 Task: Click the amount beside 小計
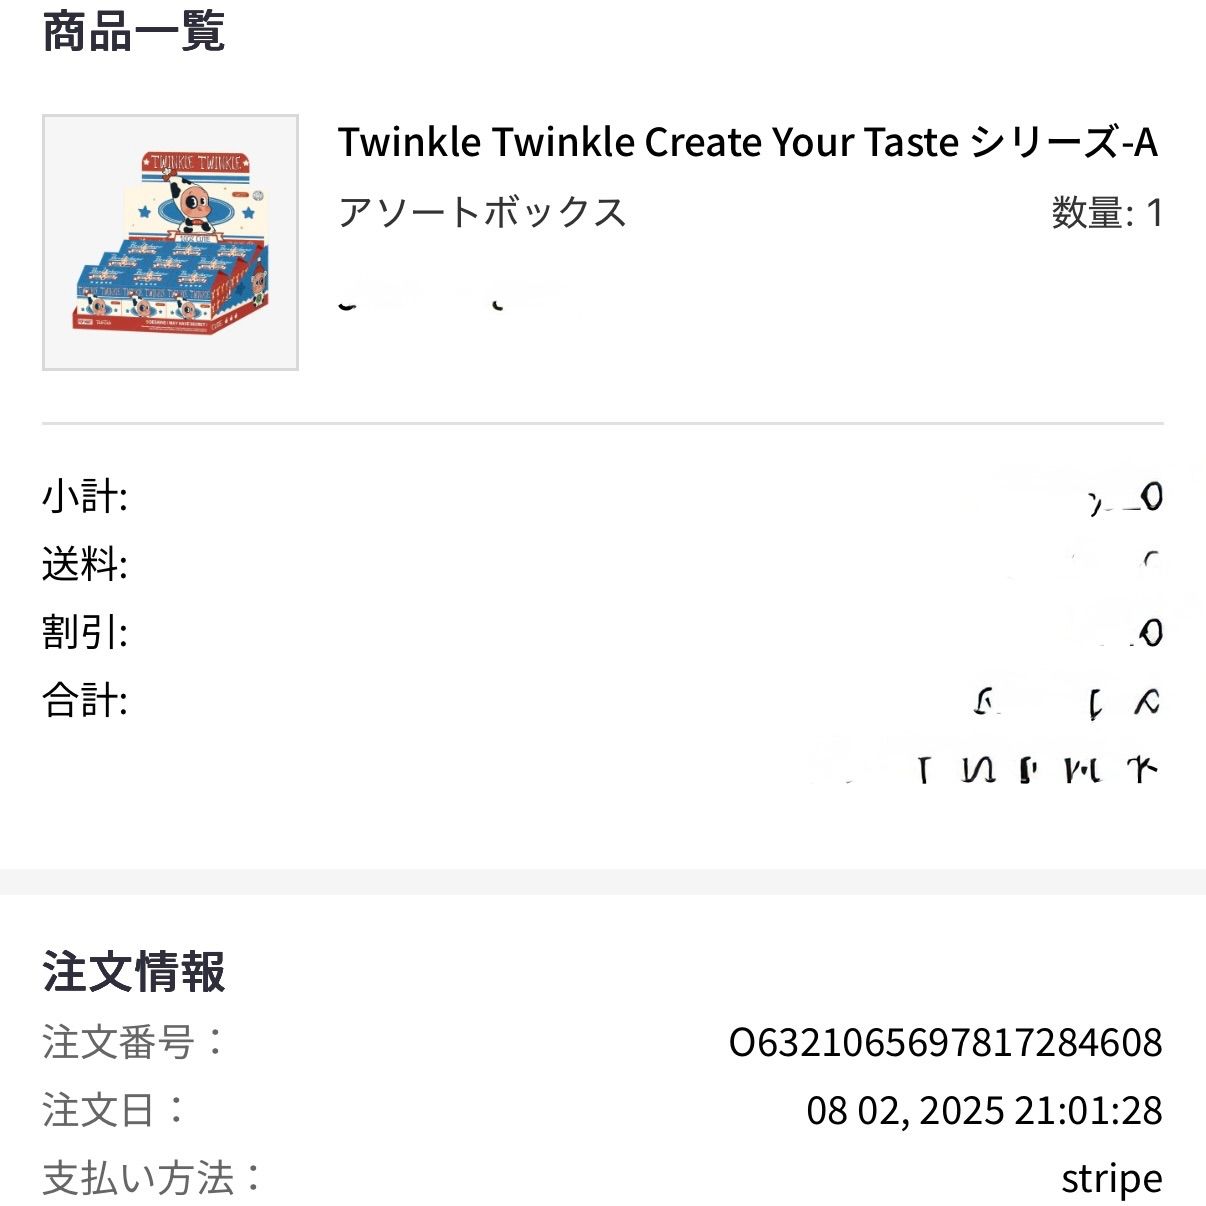click(1125, 497)
